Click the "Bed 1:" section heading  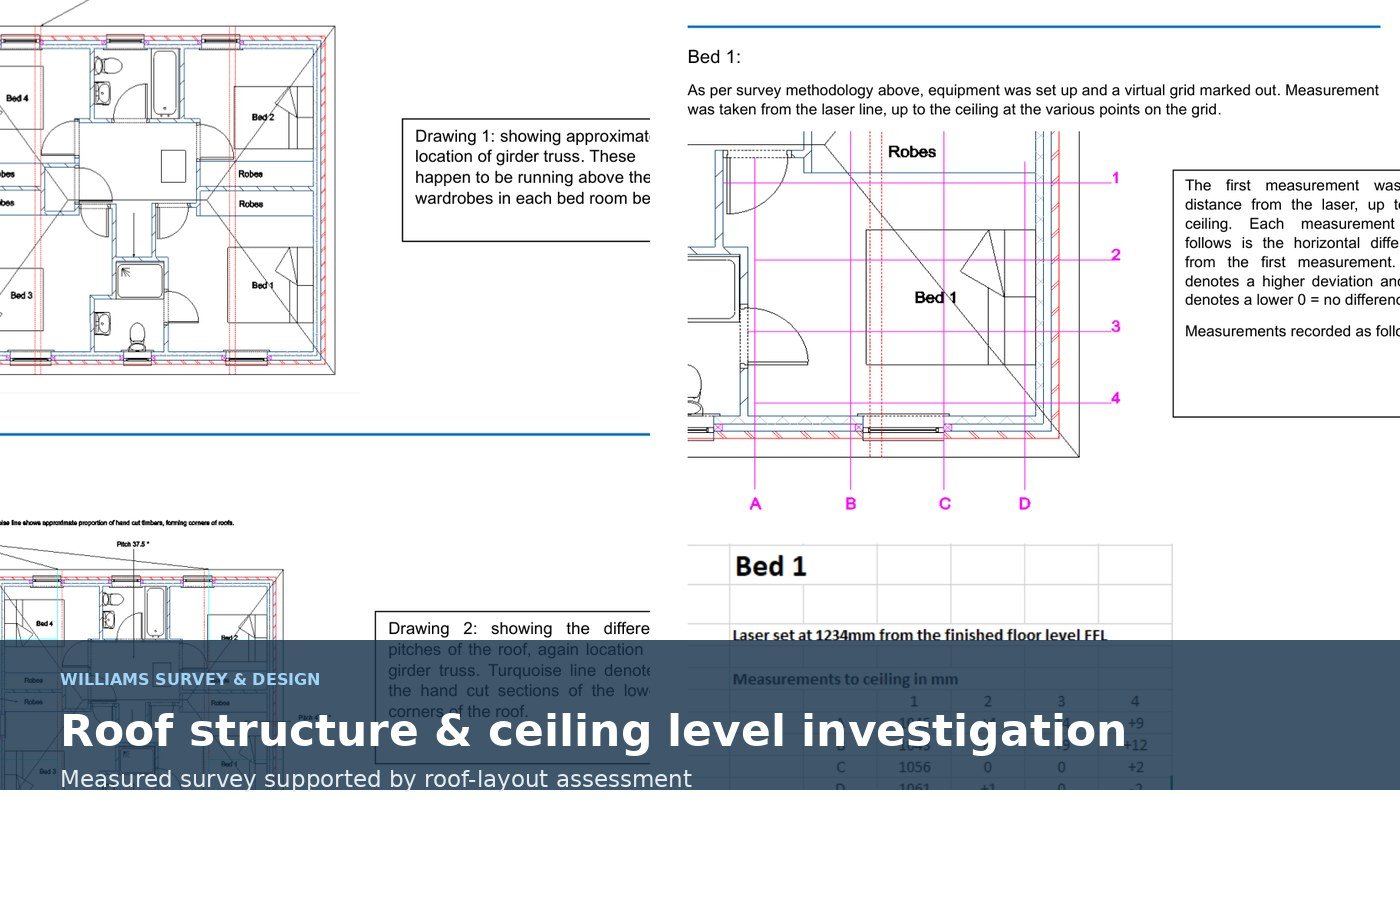[x=714, y=57]
